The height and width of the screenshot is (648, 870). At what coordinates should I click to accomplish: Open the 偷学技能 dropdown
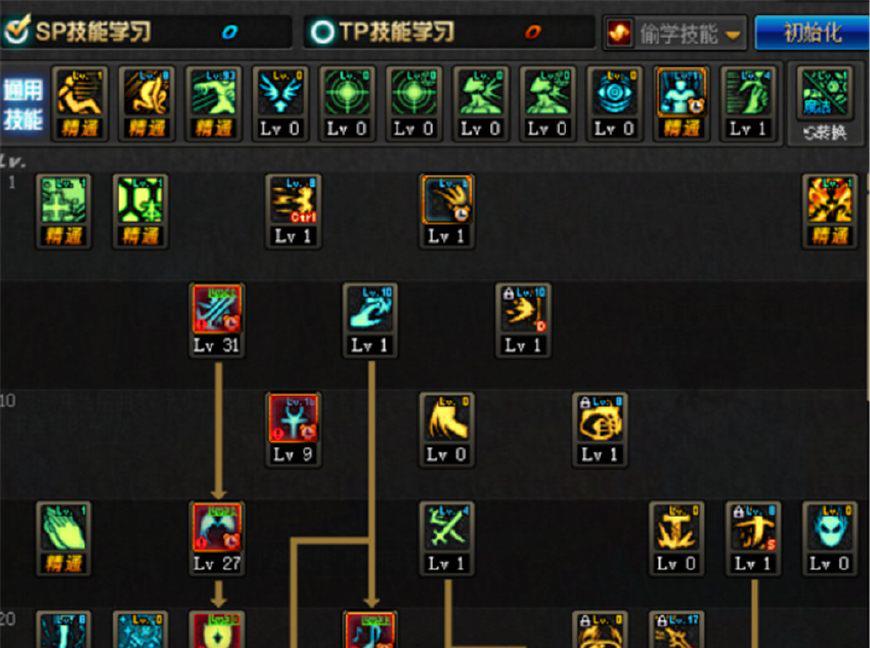pyautogui.click(x=675, y=33)
